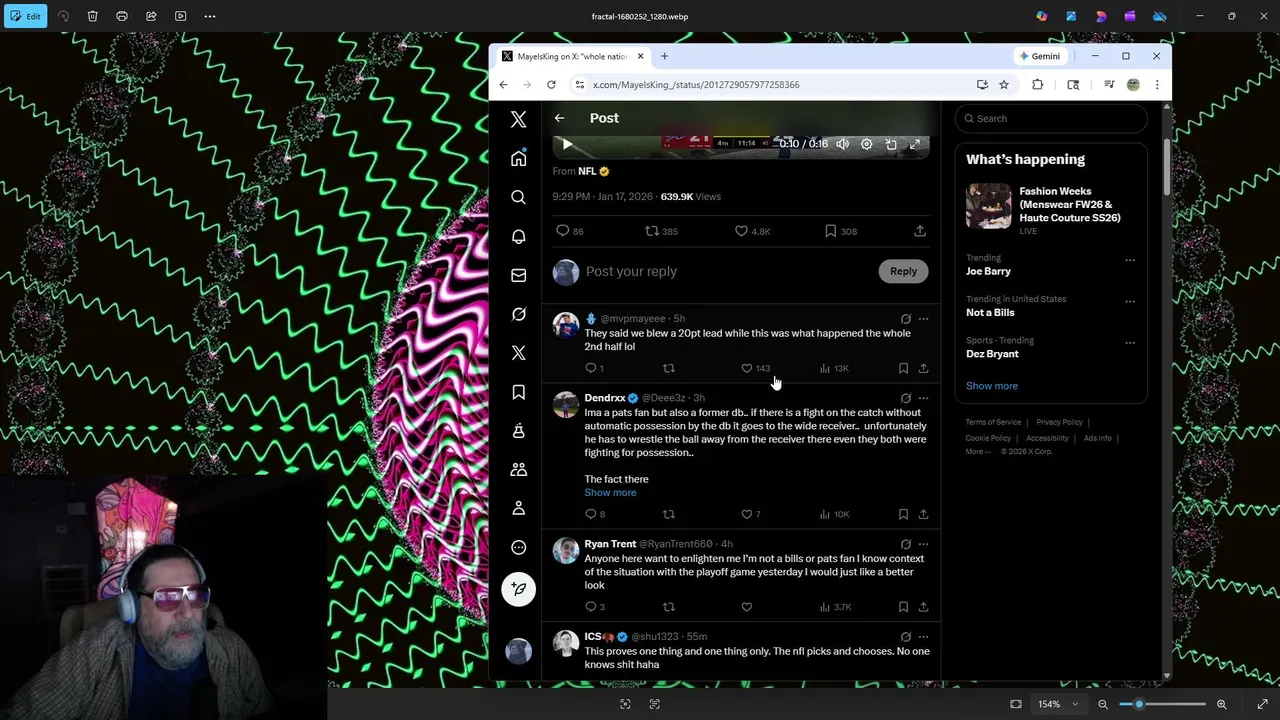Open Clipchamp purple icon in Photos title bar

tap(1130, 16)
